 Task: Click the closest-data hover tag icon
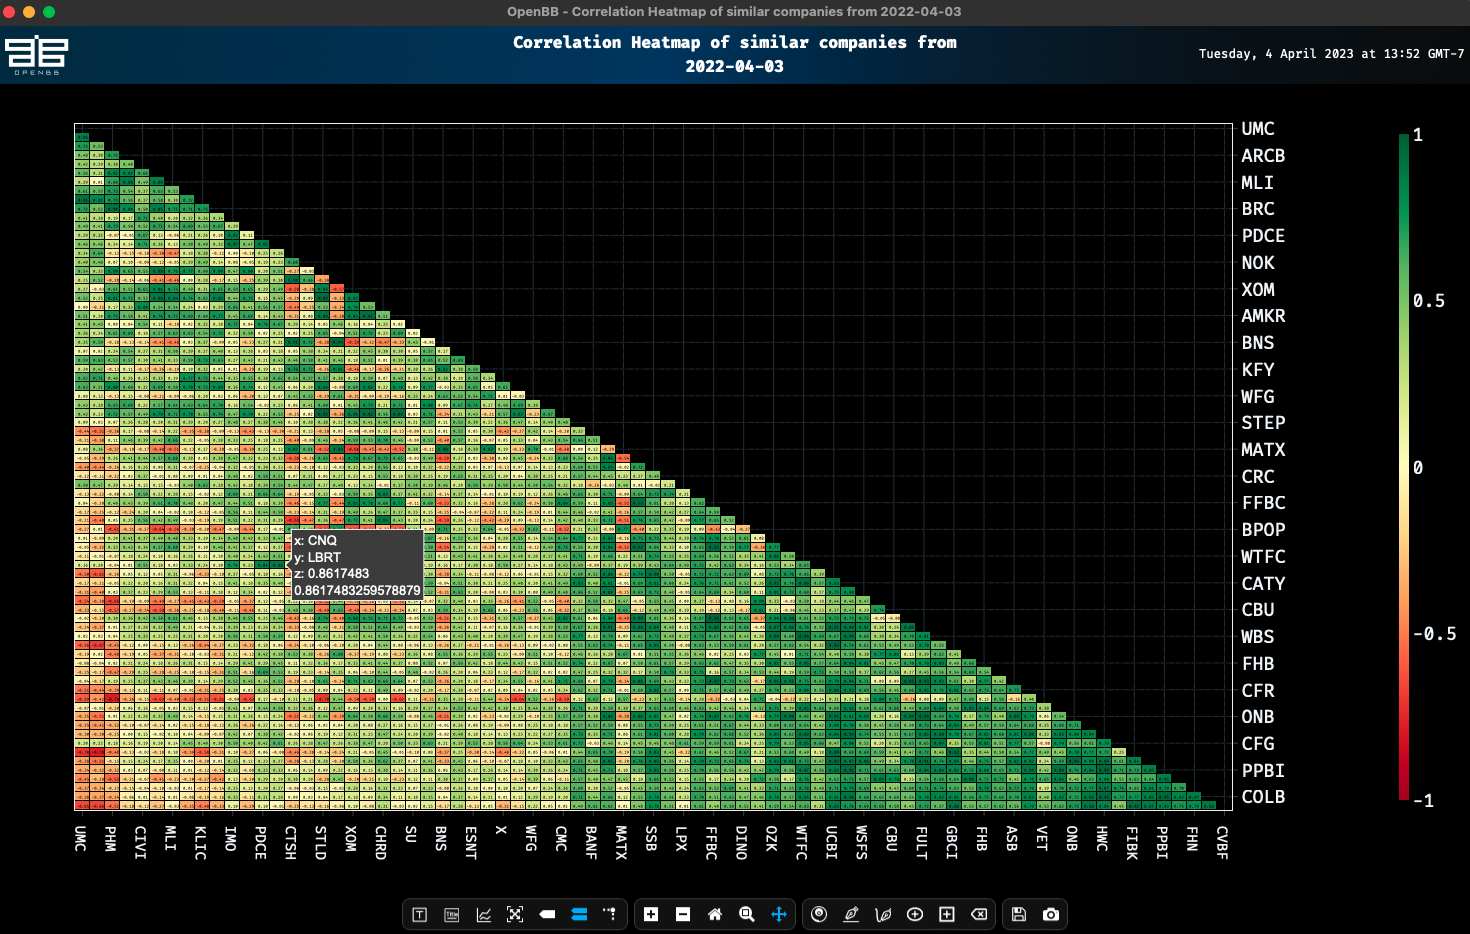[547, 914]
